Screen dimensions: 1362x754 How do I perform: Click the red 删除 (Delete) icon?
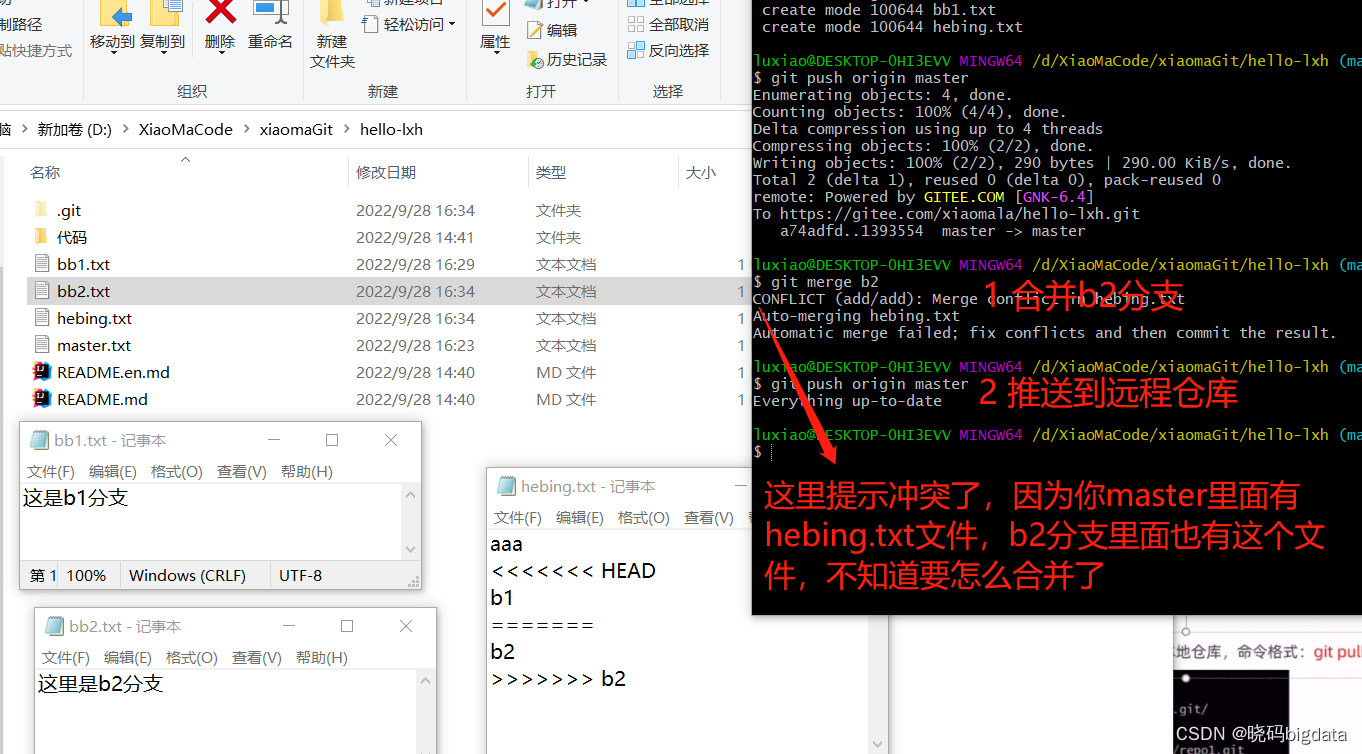tap(220, 25)
